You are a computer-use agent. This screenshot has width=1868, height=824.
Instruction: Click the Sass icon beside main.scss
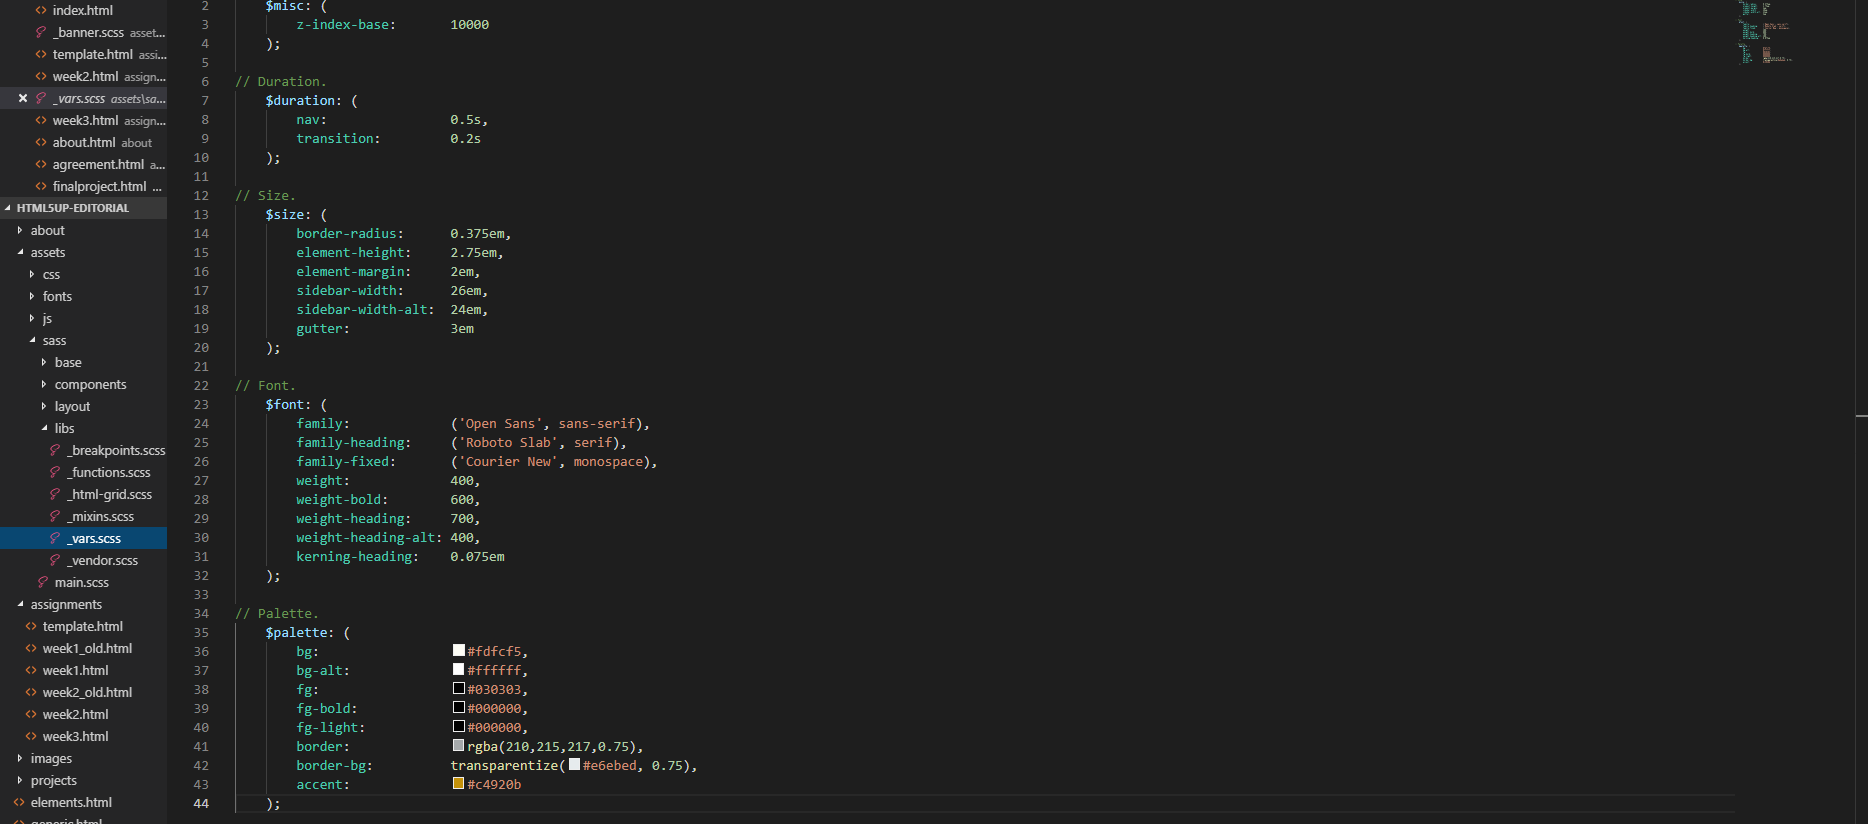[x=43, y=582]
